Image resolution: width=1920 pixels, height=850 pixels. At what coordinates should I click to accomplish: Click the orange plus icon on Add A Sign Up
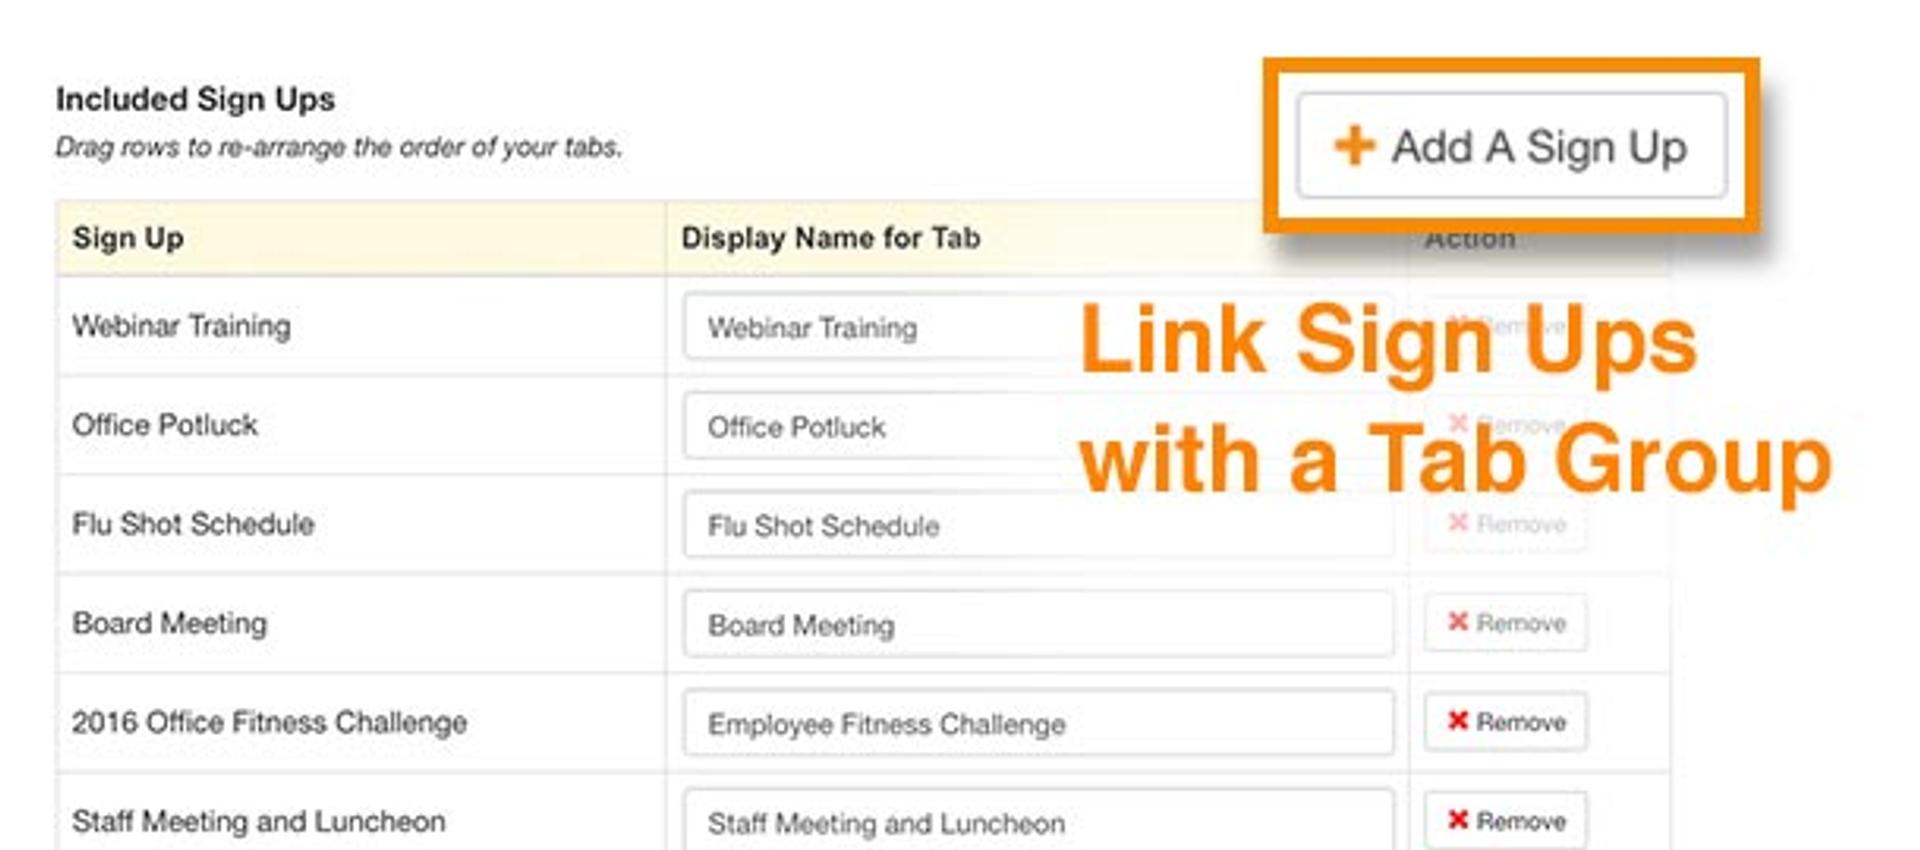1355,146
